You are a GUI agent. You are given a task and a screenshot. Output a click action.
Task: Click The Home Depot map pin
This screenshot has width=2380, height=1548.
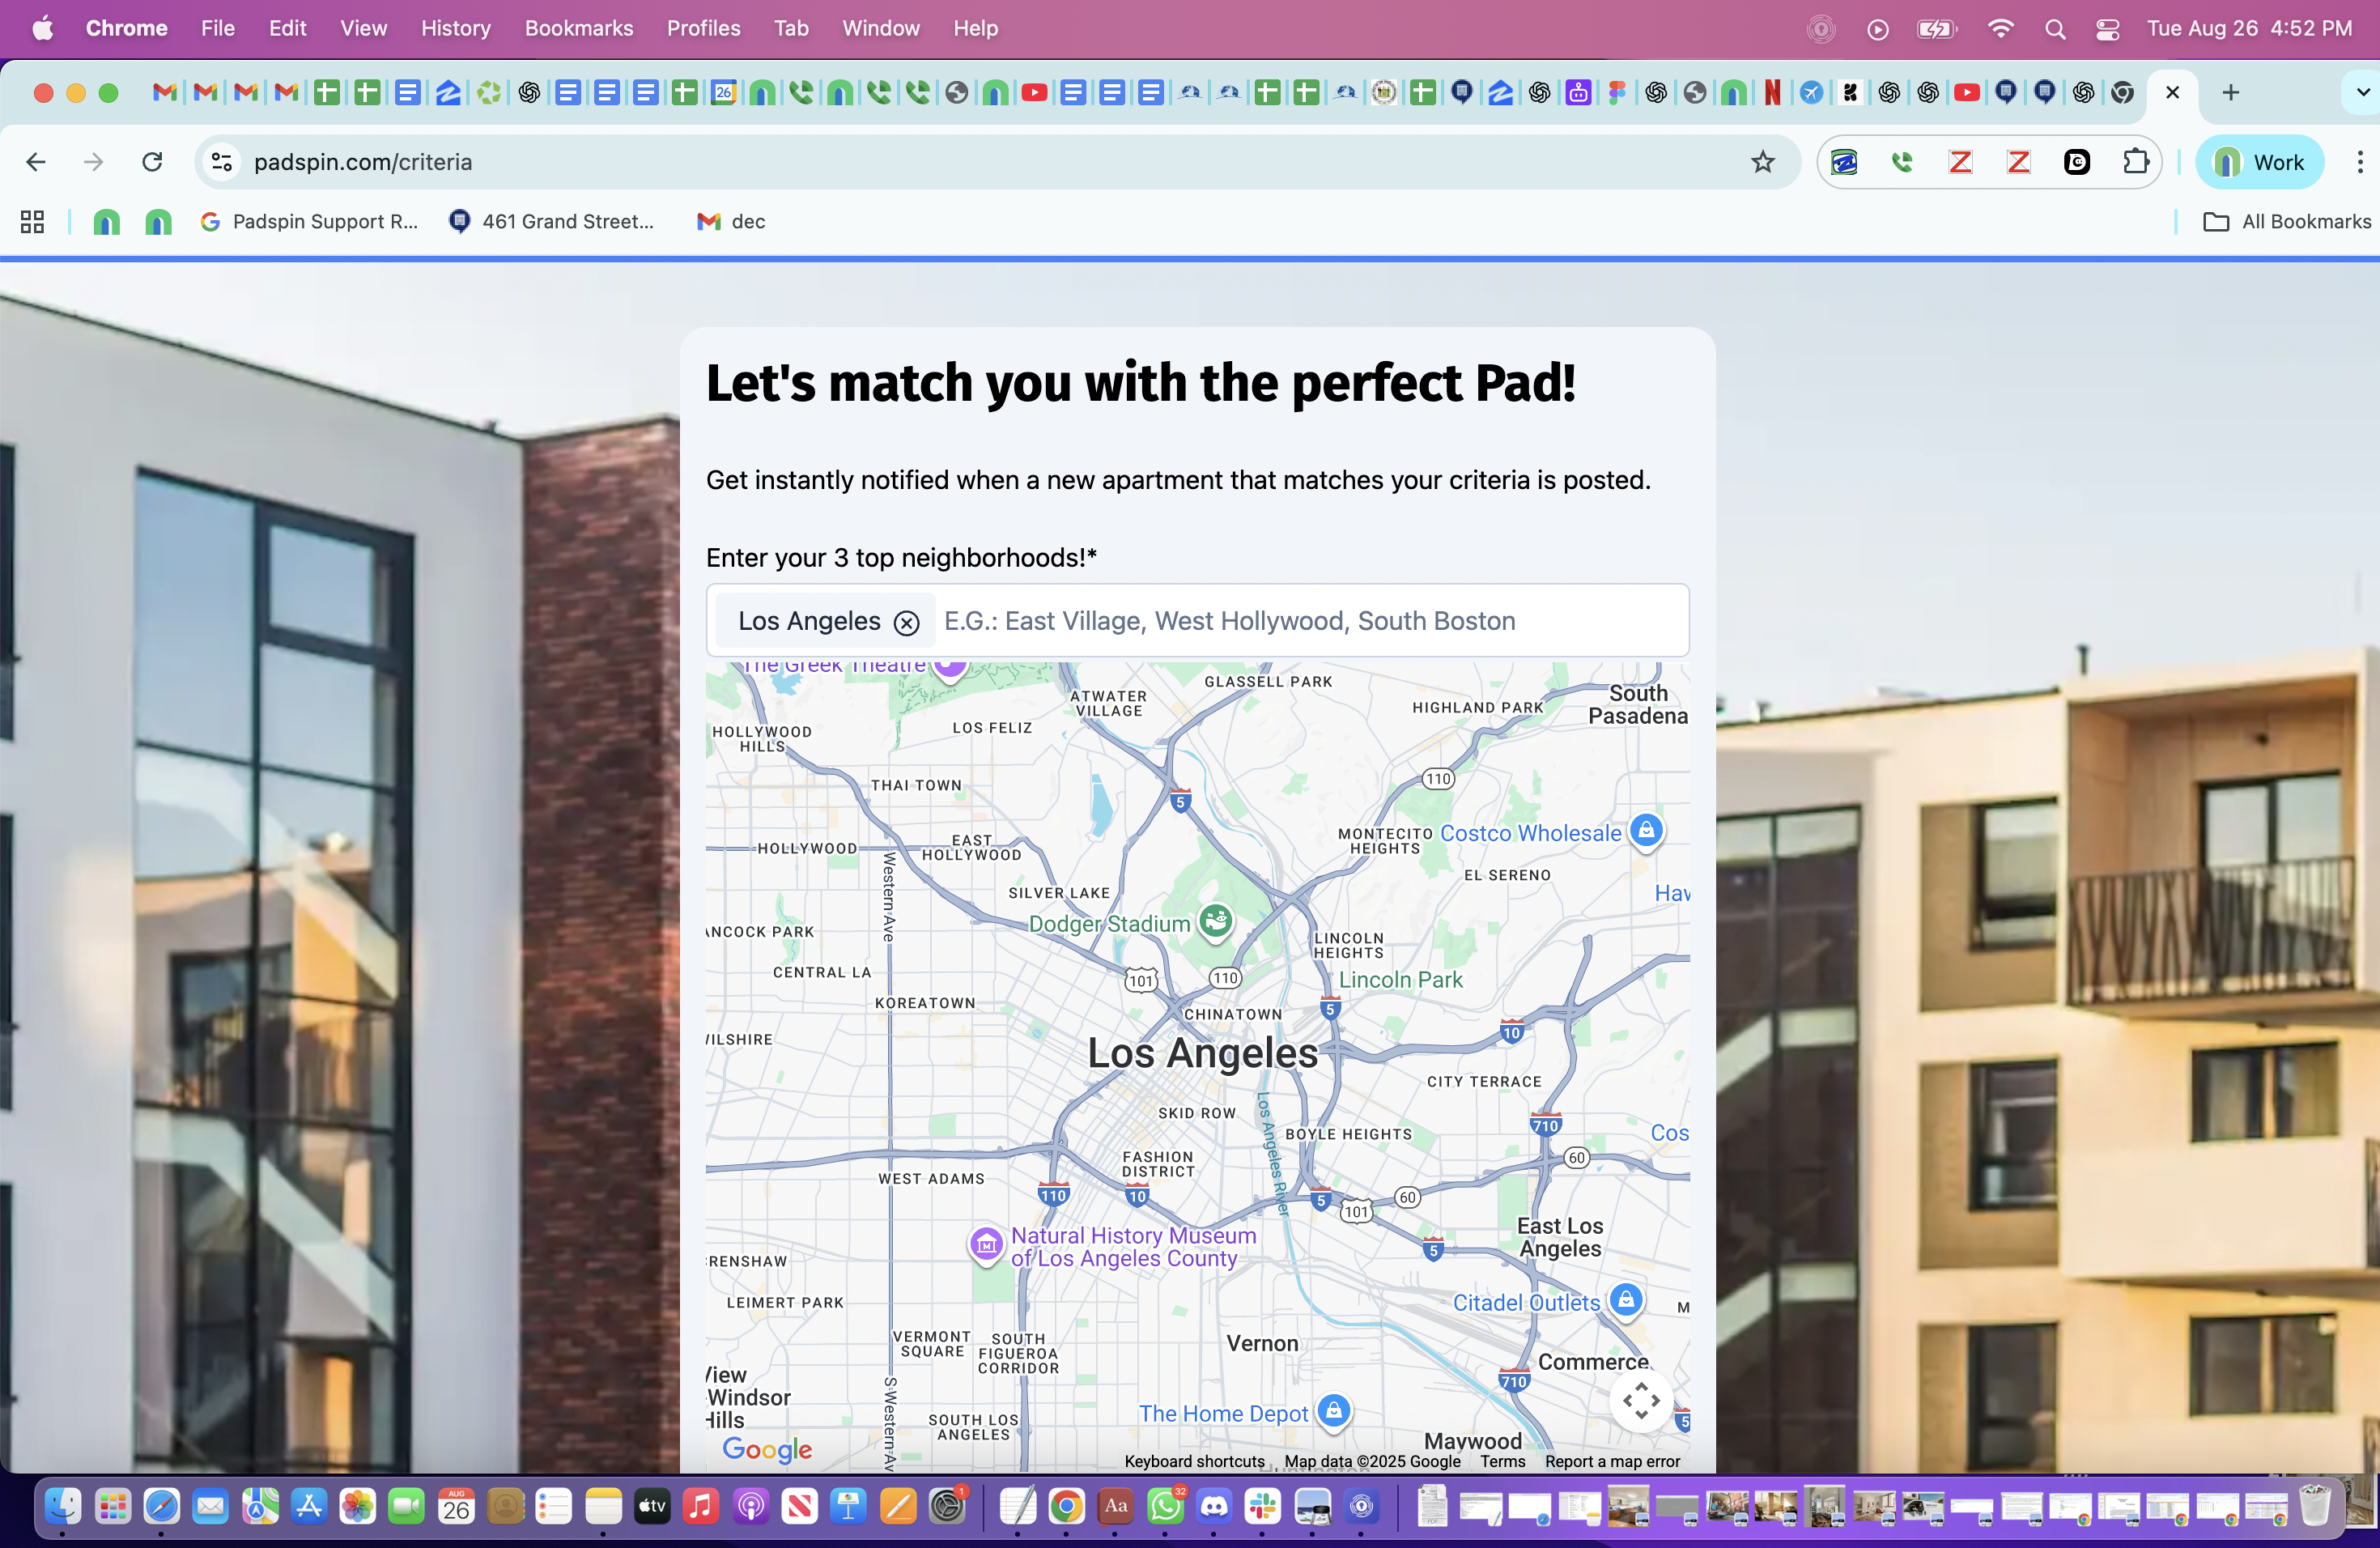point(1333,1410)
